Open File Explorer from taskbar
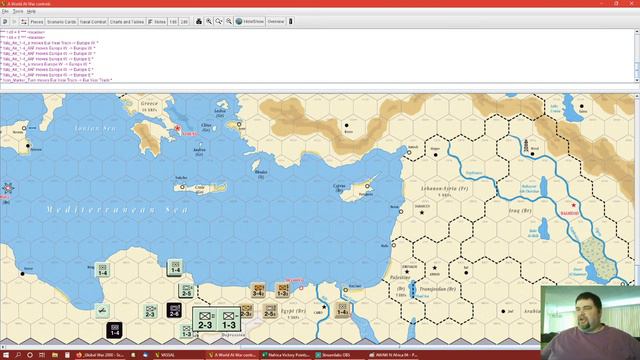The image size is (640, 360). point(55,355)
